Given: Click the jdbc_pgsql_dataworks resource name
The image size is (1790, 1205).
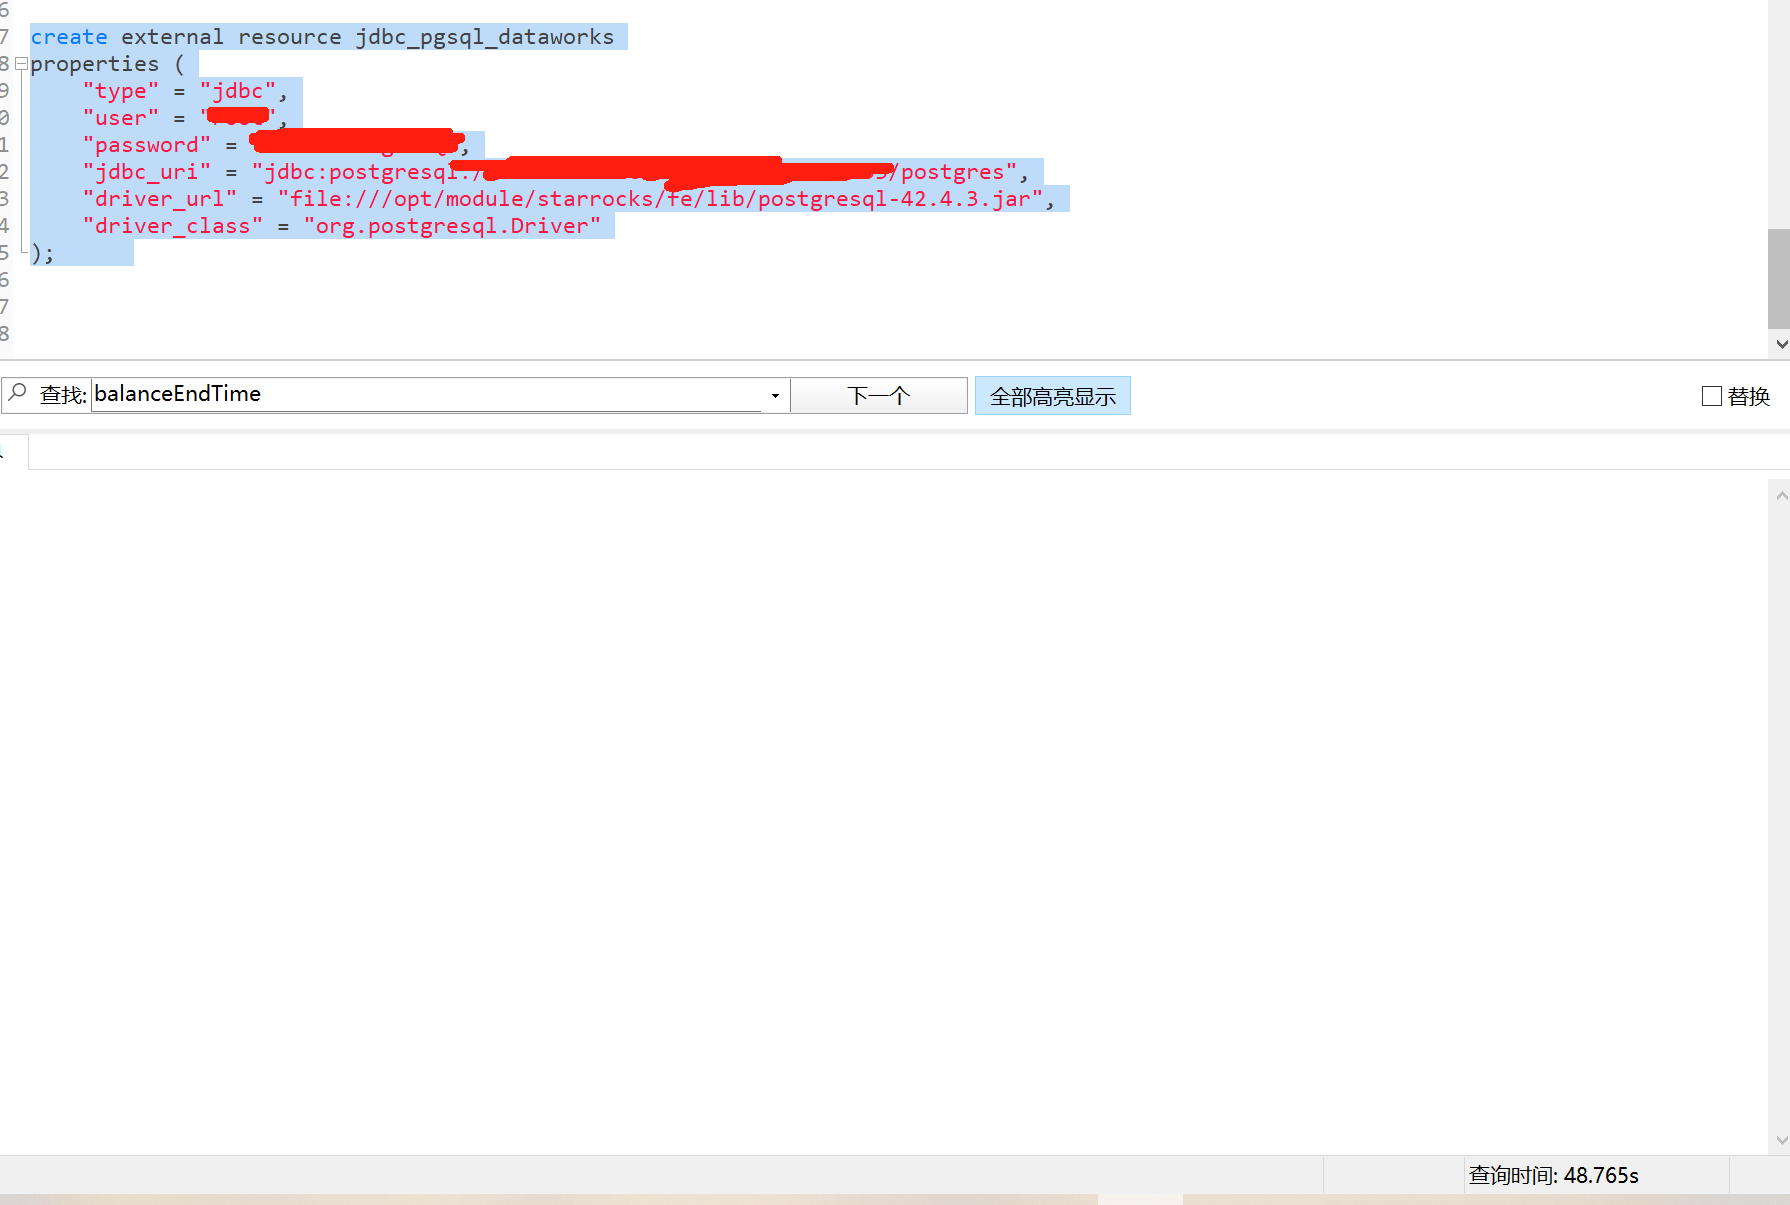Looking at the screenshot, I should coord(484,37).
